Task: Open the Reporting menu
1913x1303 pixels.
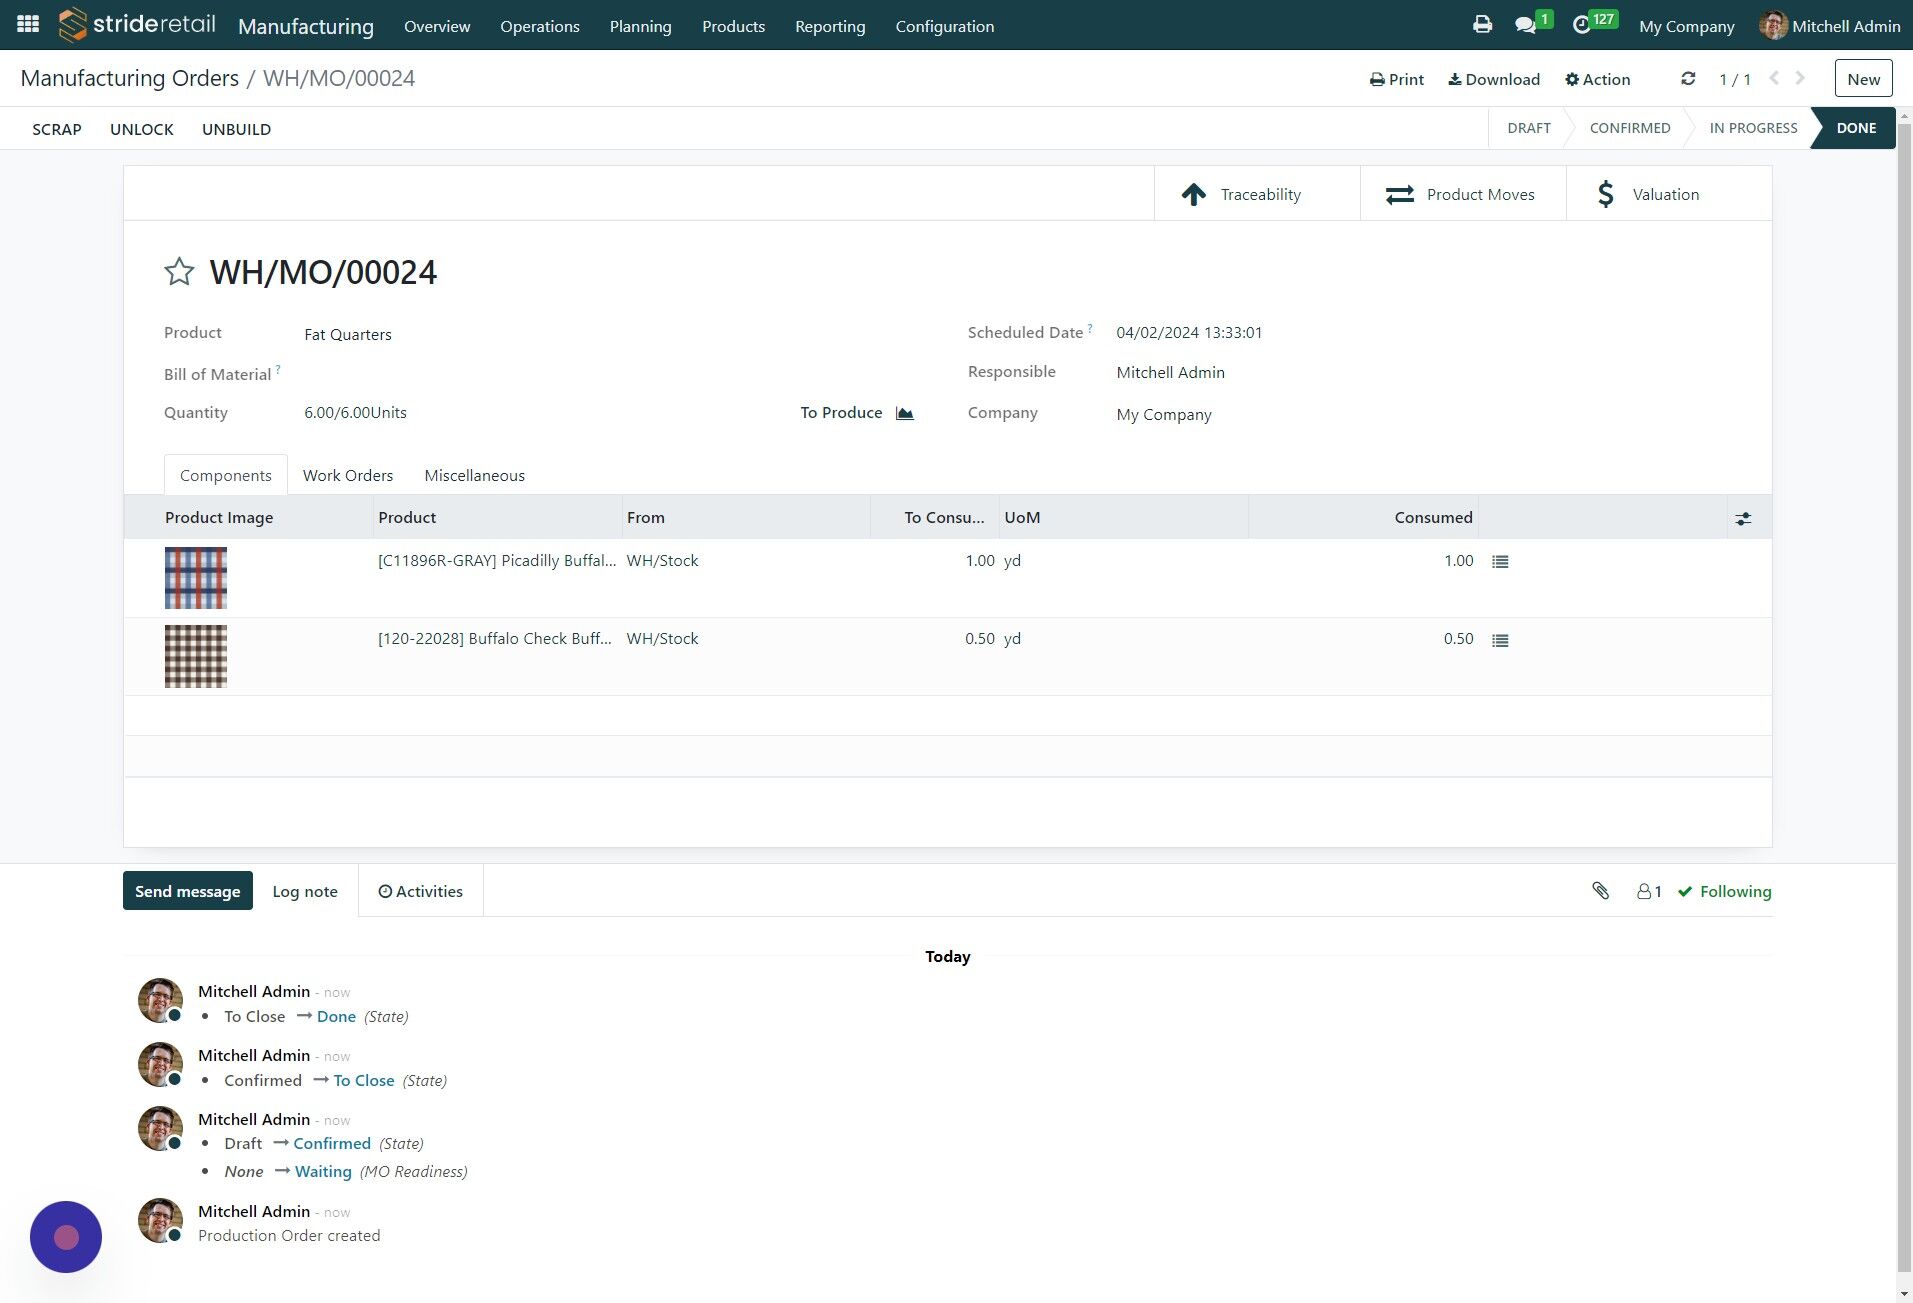Action: coord(830,26)
